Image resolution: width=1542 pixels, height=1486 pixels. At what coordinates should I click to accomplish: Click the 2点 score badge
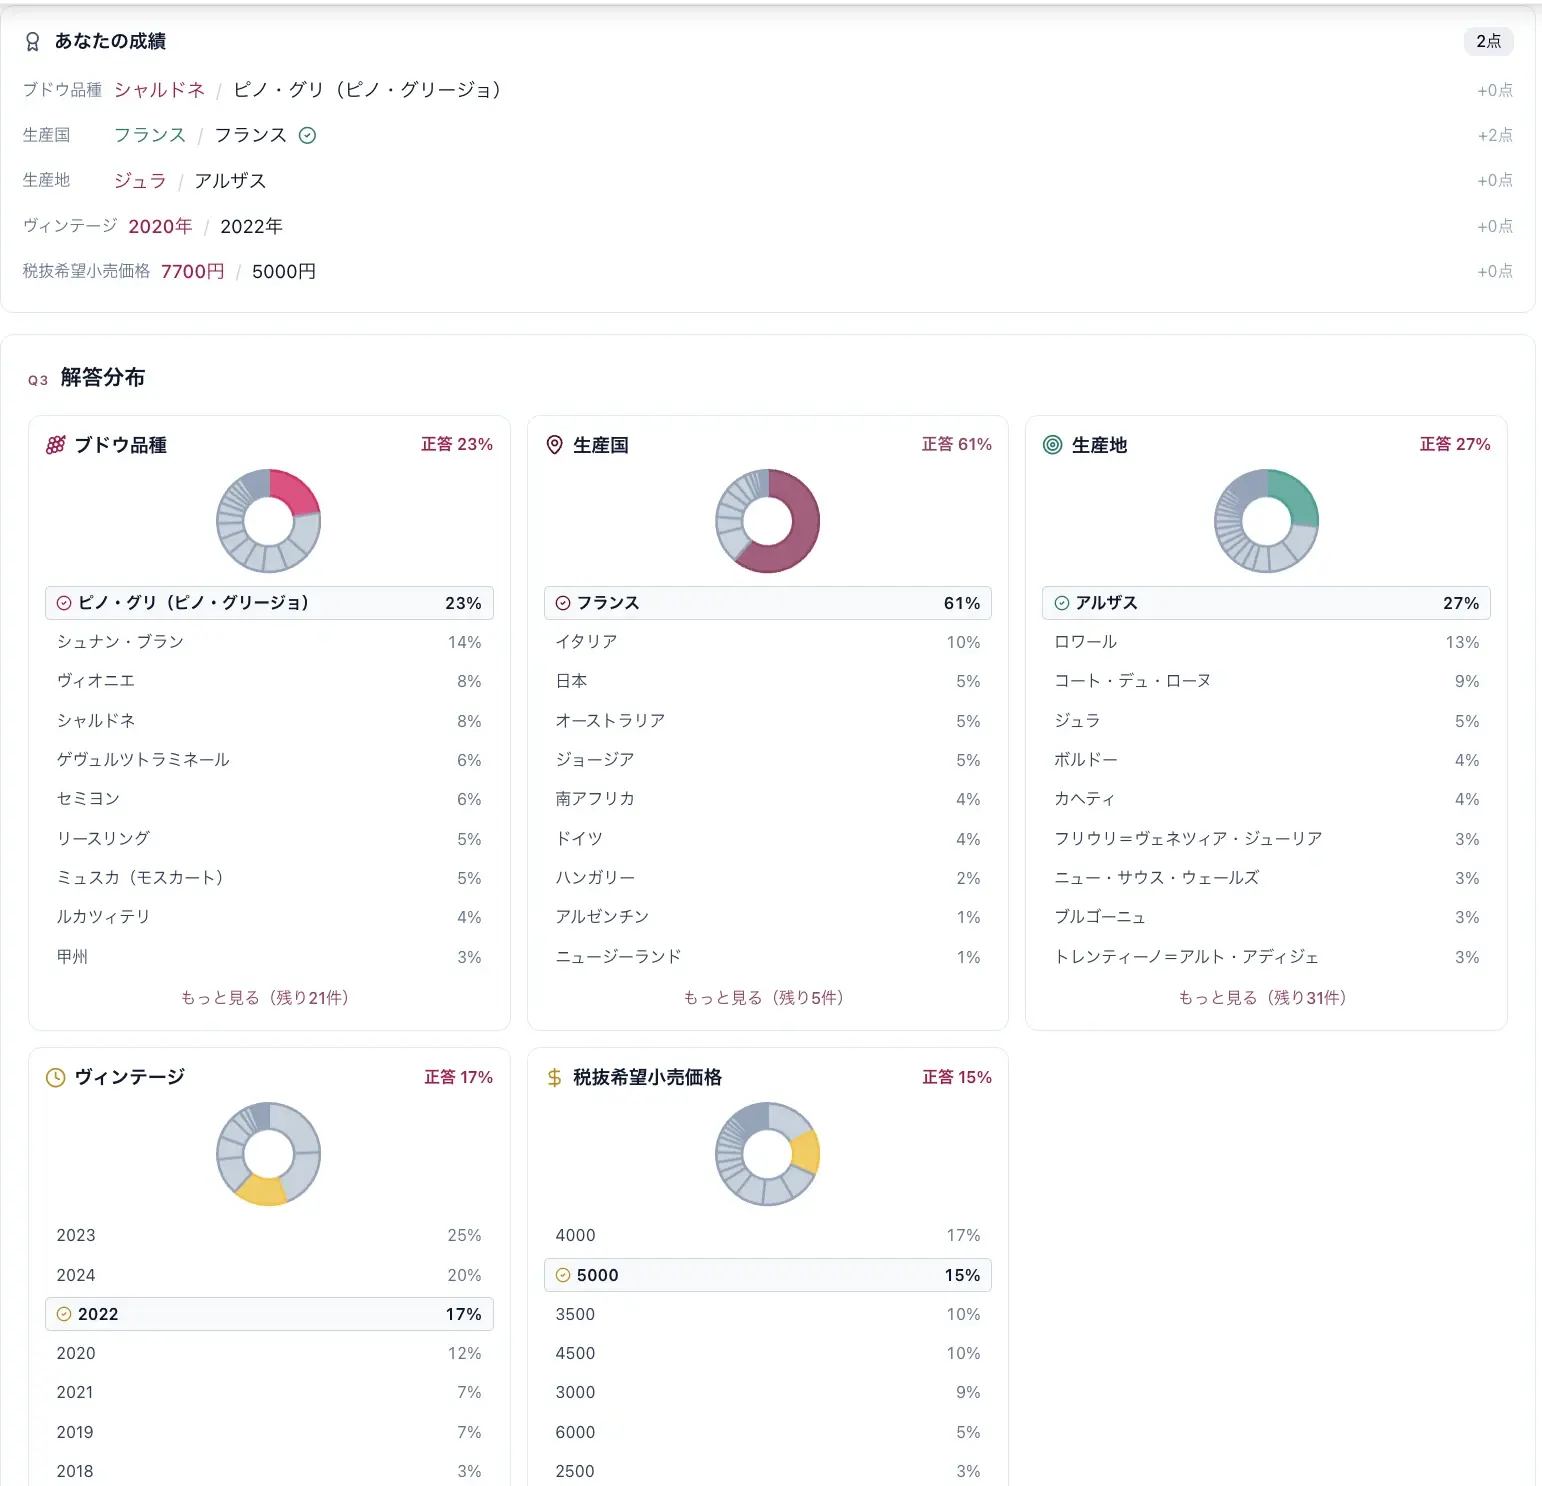[x=1489, y=41]
